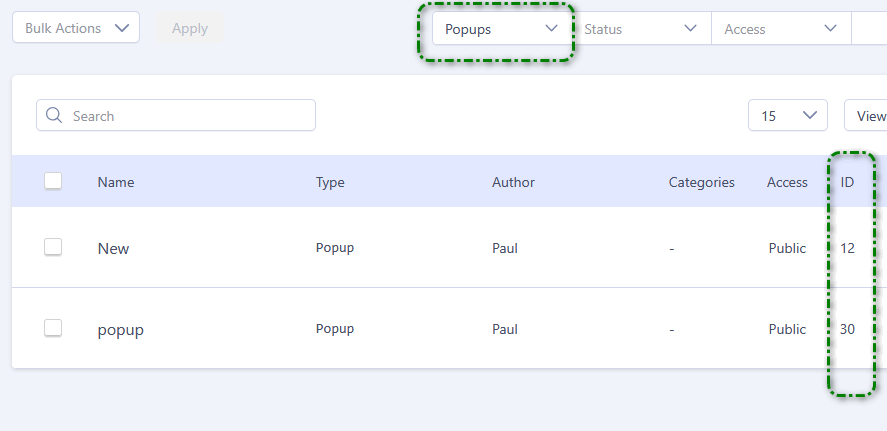Click the Author column header
This screenshot has height=431, width=887.
pyautogui.click(x=513, y=182)
